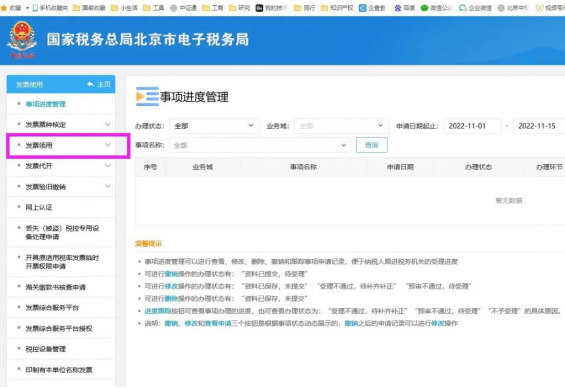Viewport: 565px width, 388px height.
Task: Open the 业务域 dropdown
Action: click(x=342, y=126)
